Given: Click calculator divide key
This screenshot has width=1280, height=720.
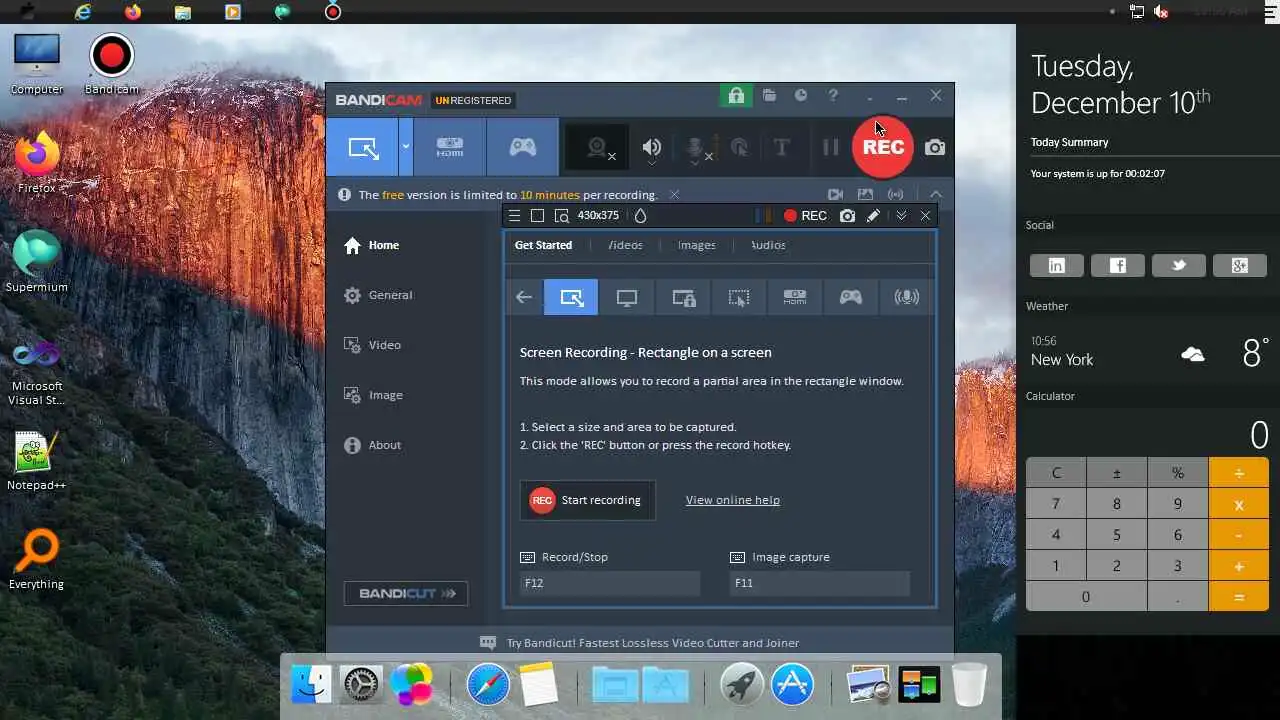Looking at the screenshot, I should tap(1239, 473).
